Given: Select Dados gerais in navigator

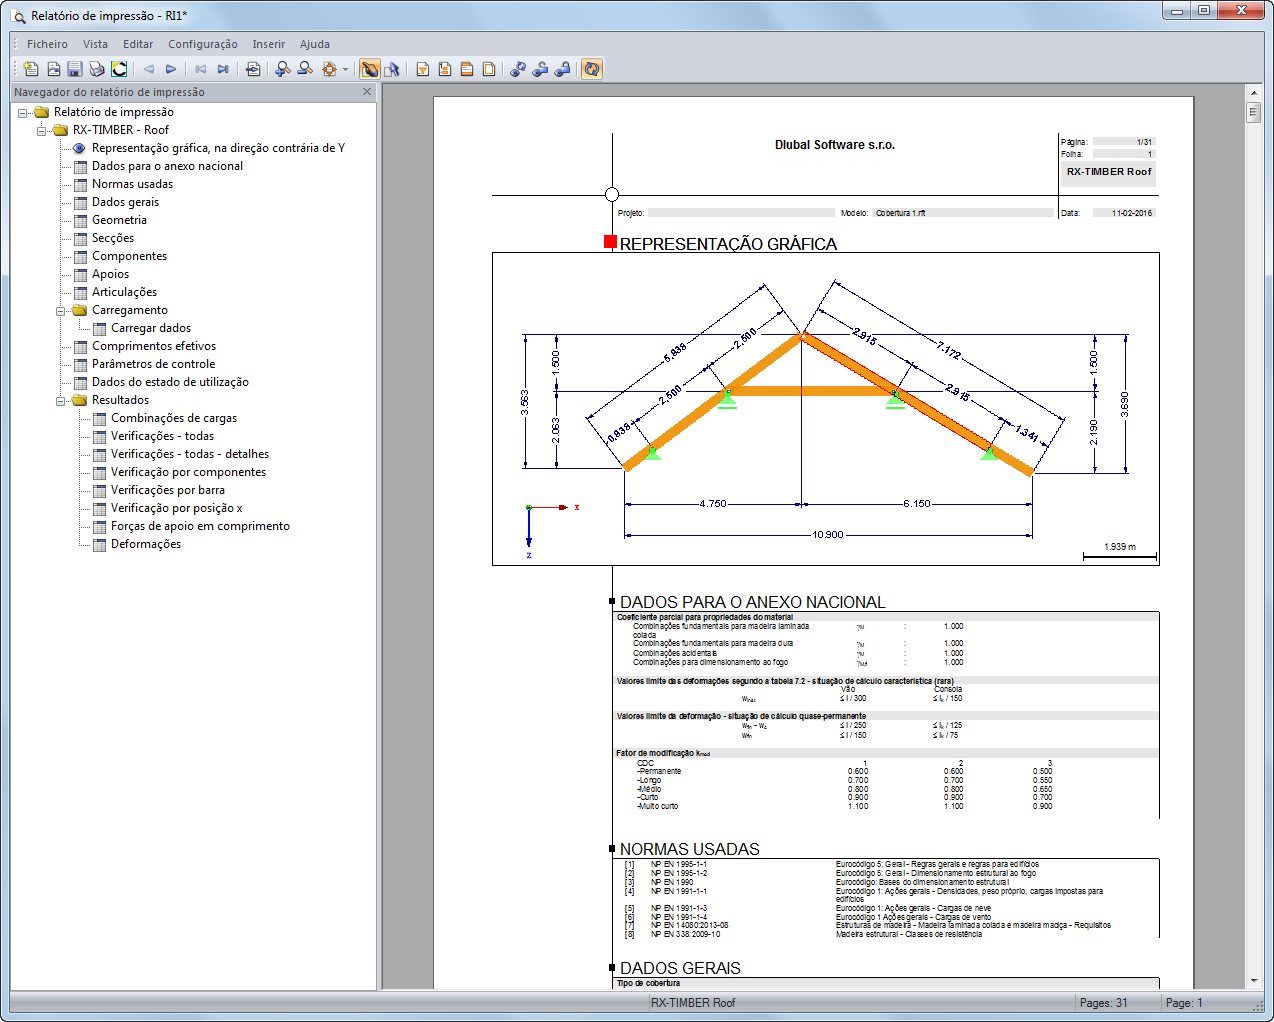Looking at the screenshot, I should coord(125,202).
